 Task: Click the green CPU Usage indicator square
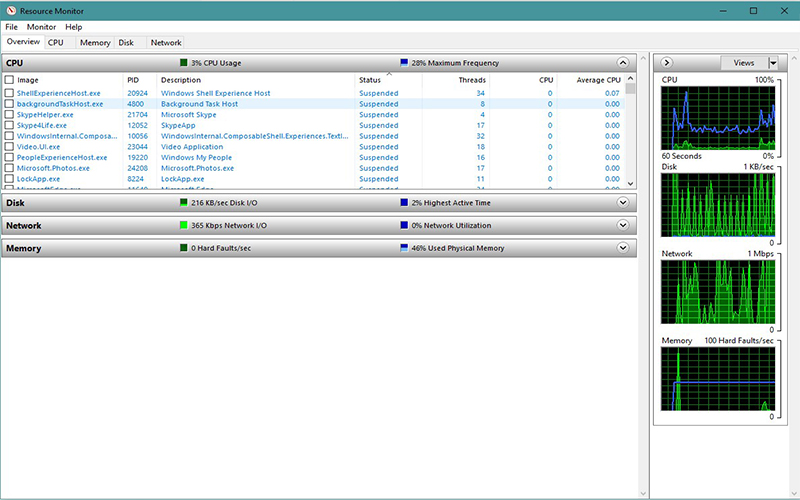(184, 63)
